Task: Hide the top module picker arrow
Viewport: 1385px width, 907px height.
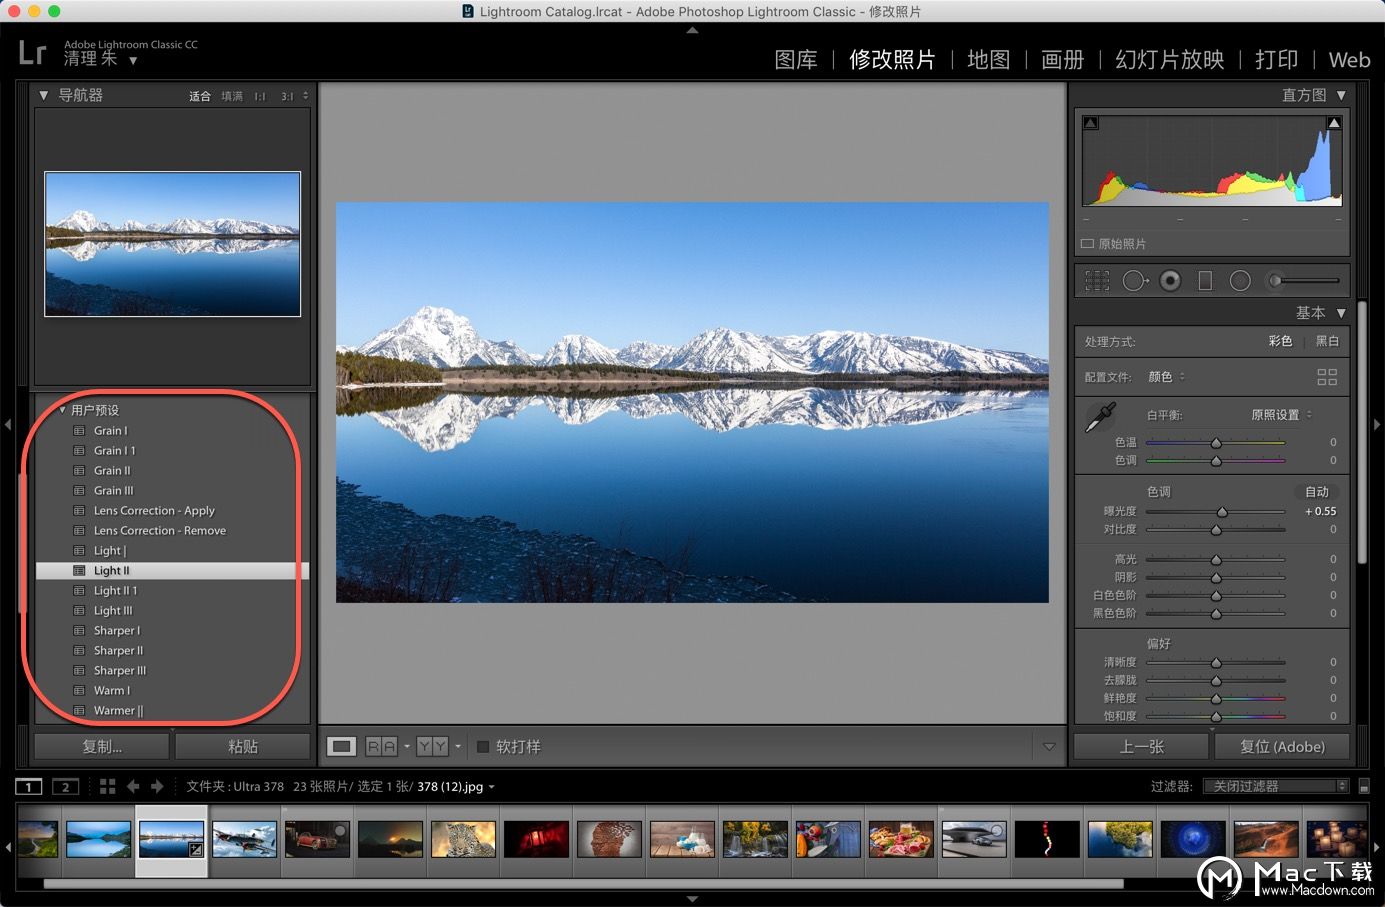Action: point(692,30)
